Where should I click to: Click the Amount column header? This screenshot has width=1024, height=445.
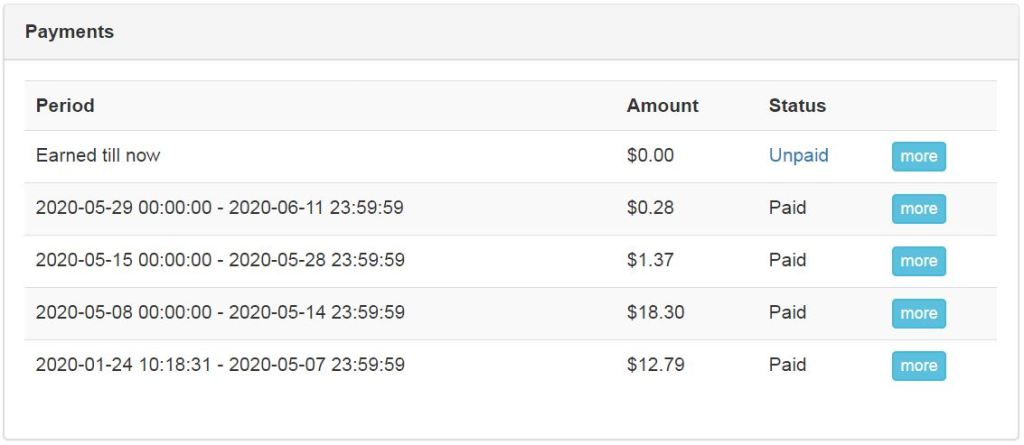click(662, 105)
